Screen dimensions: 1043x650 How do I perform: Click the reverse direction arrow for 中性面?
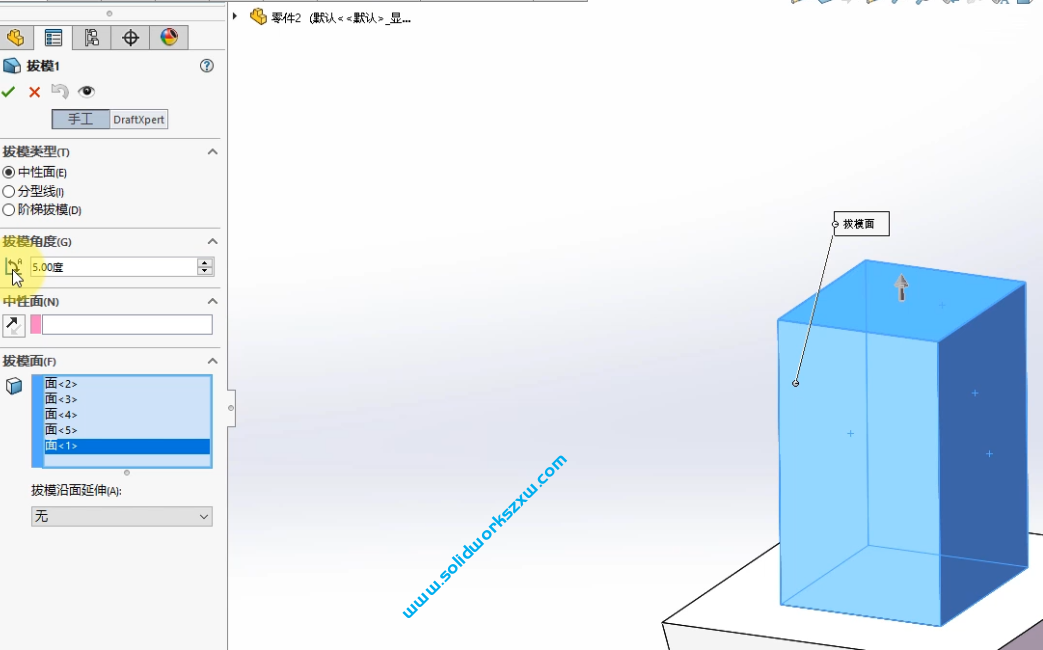(x=14, y=325)
